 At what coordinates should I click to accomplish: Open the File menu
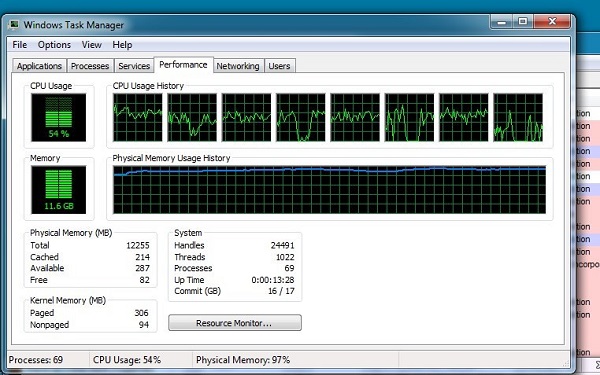(x=20, y=45)
